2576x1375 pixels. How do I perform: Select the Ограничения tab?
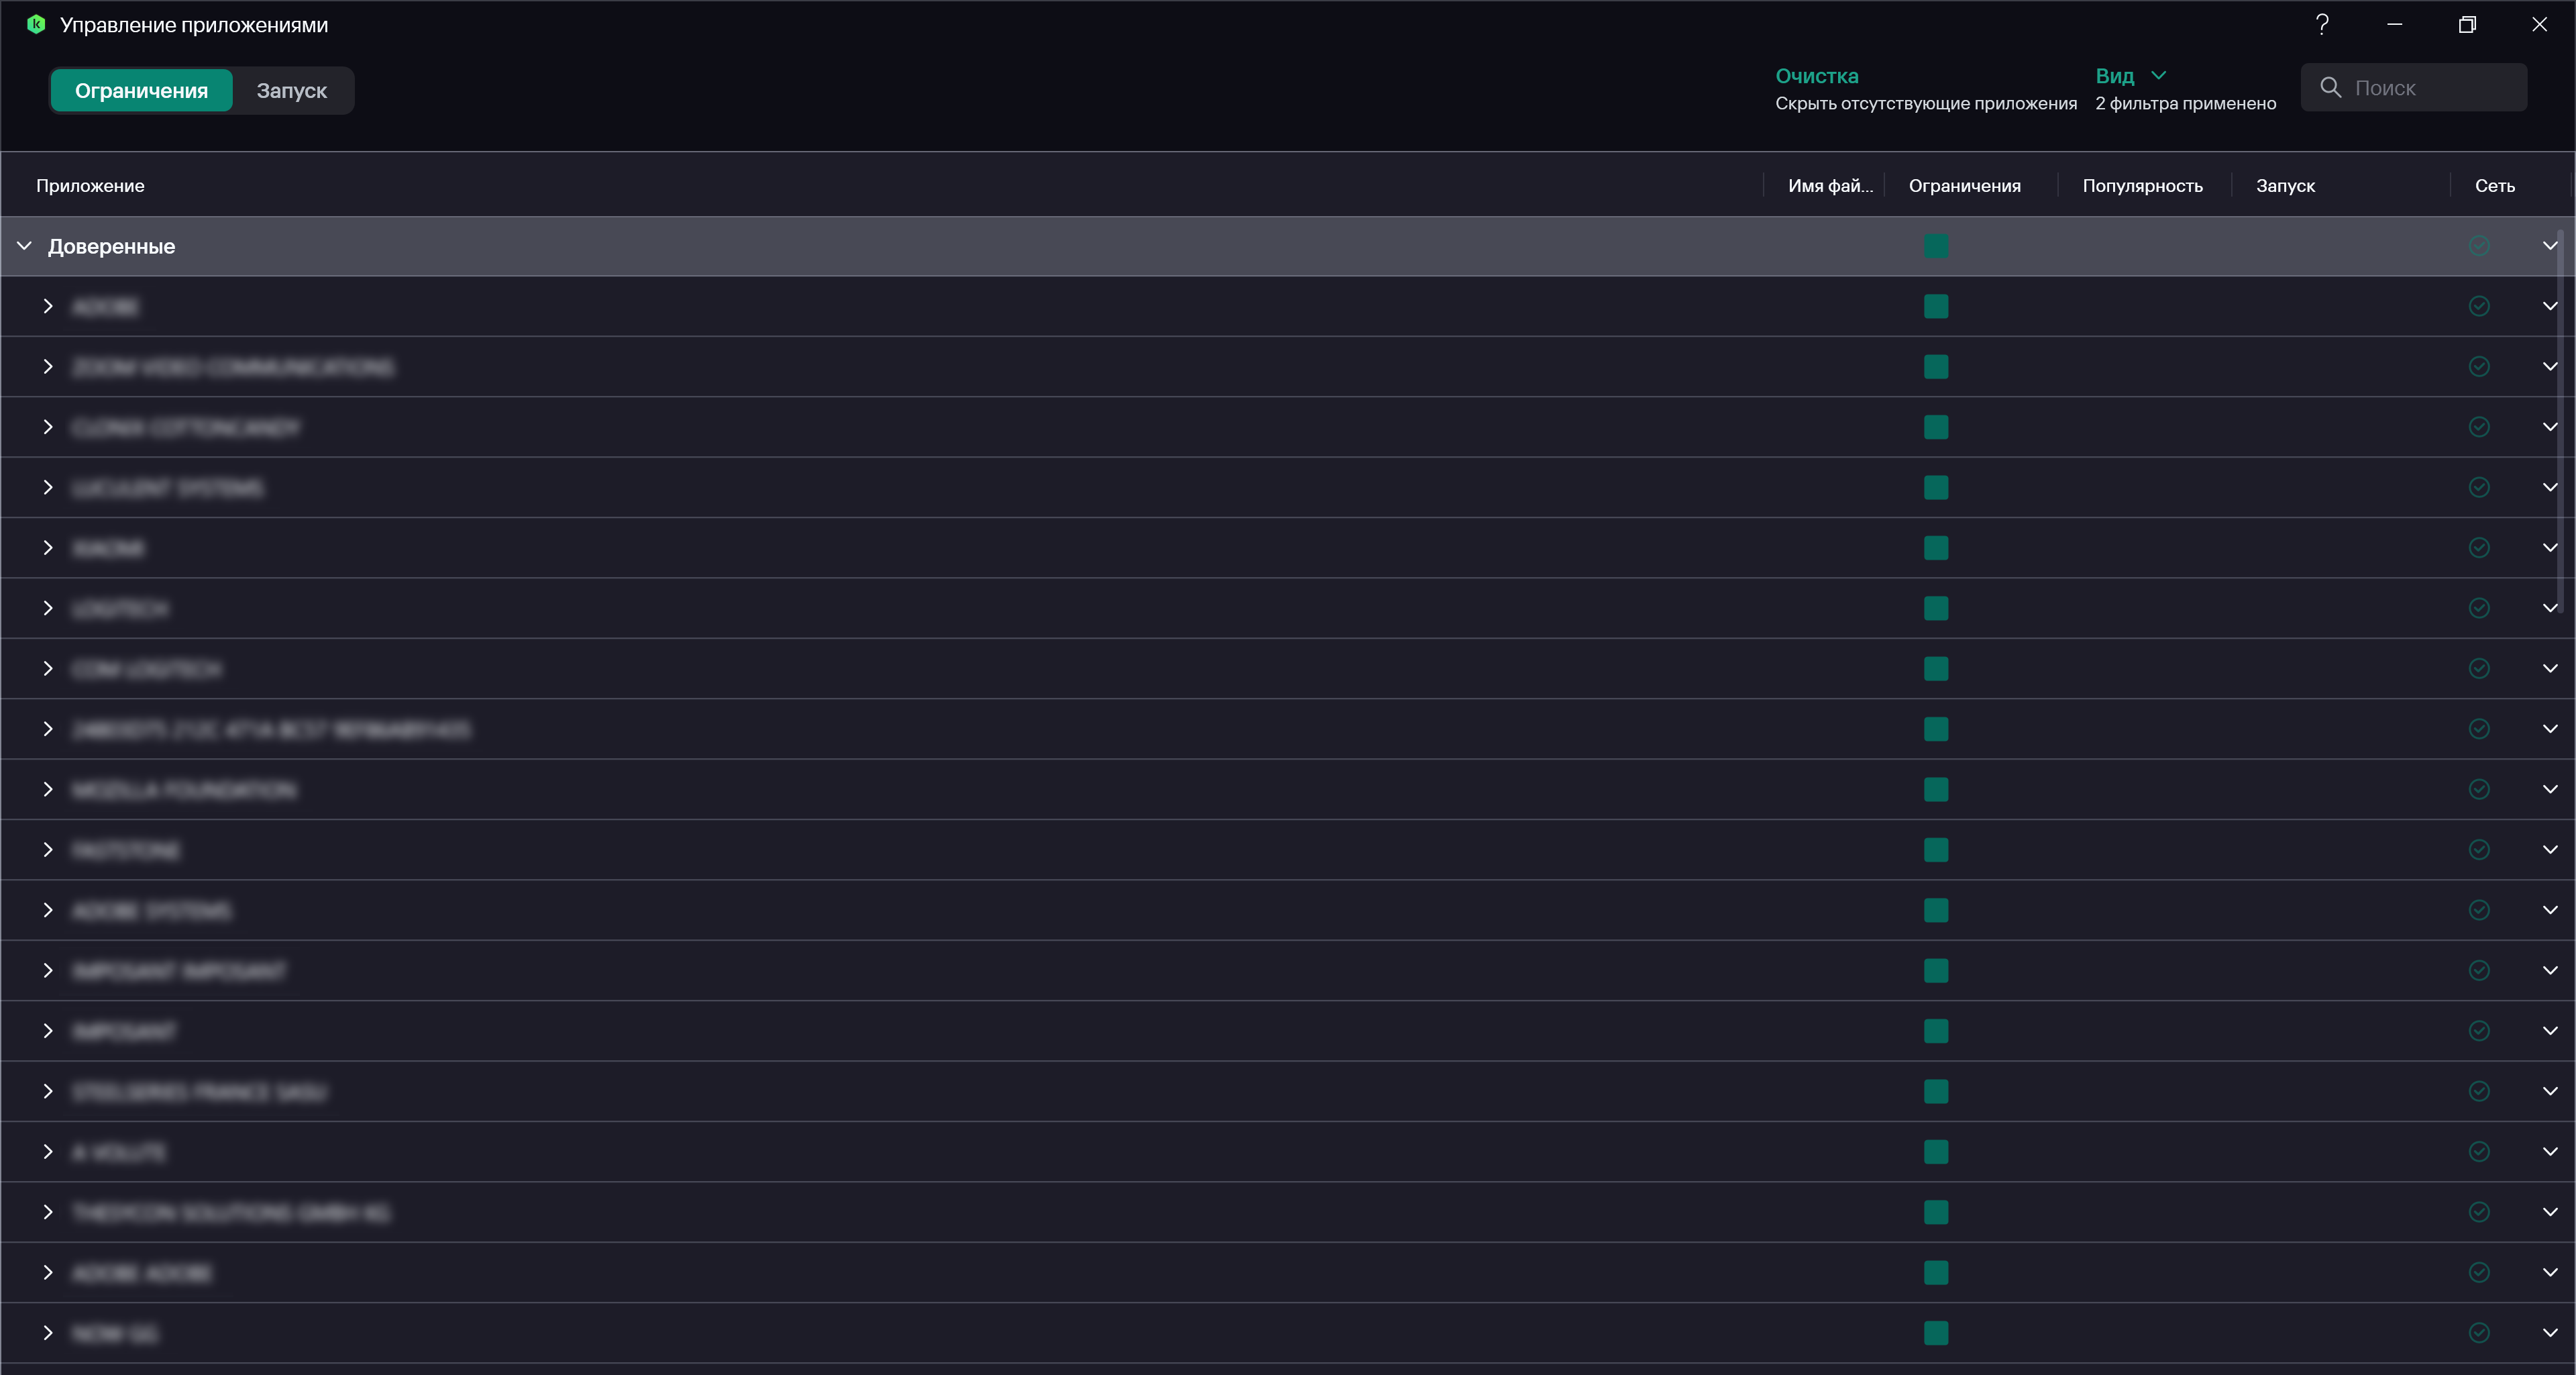pyautogui.click(x=141, y=91)
